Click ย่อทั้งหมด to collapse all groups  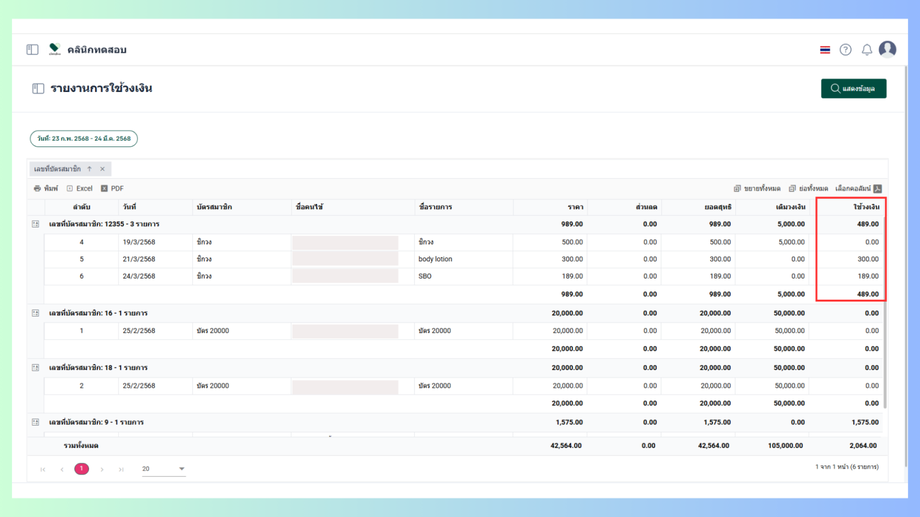pyautogui.click(x=809, y=188)
